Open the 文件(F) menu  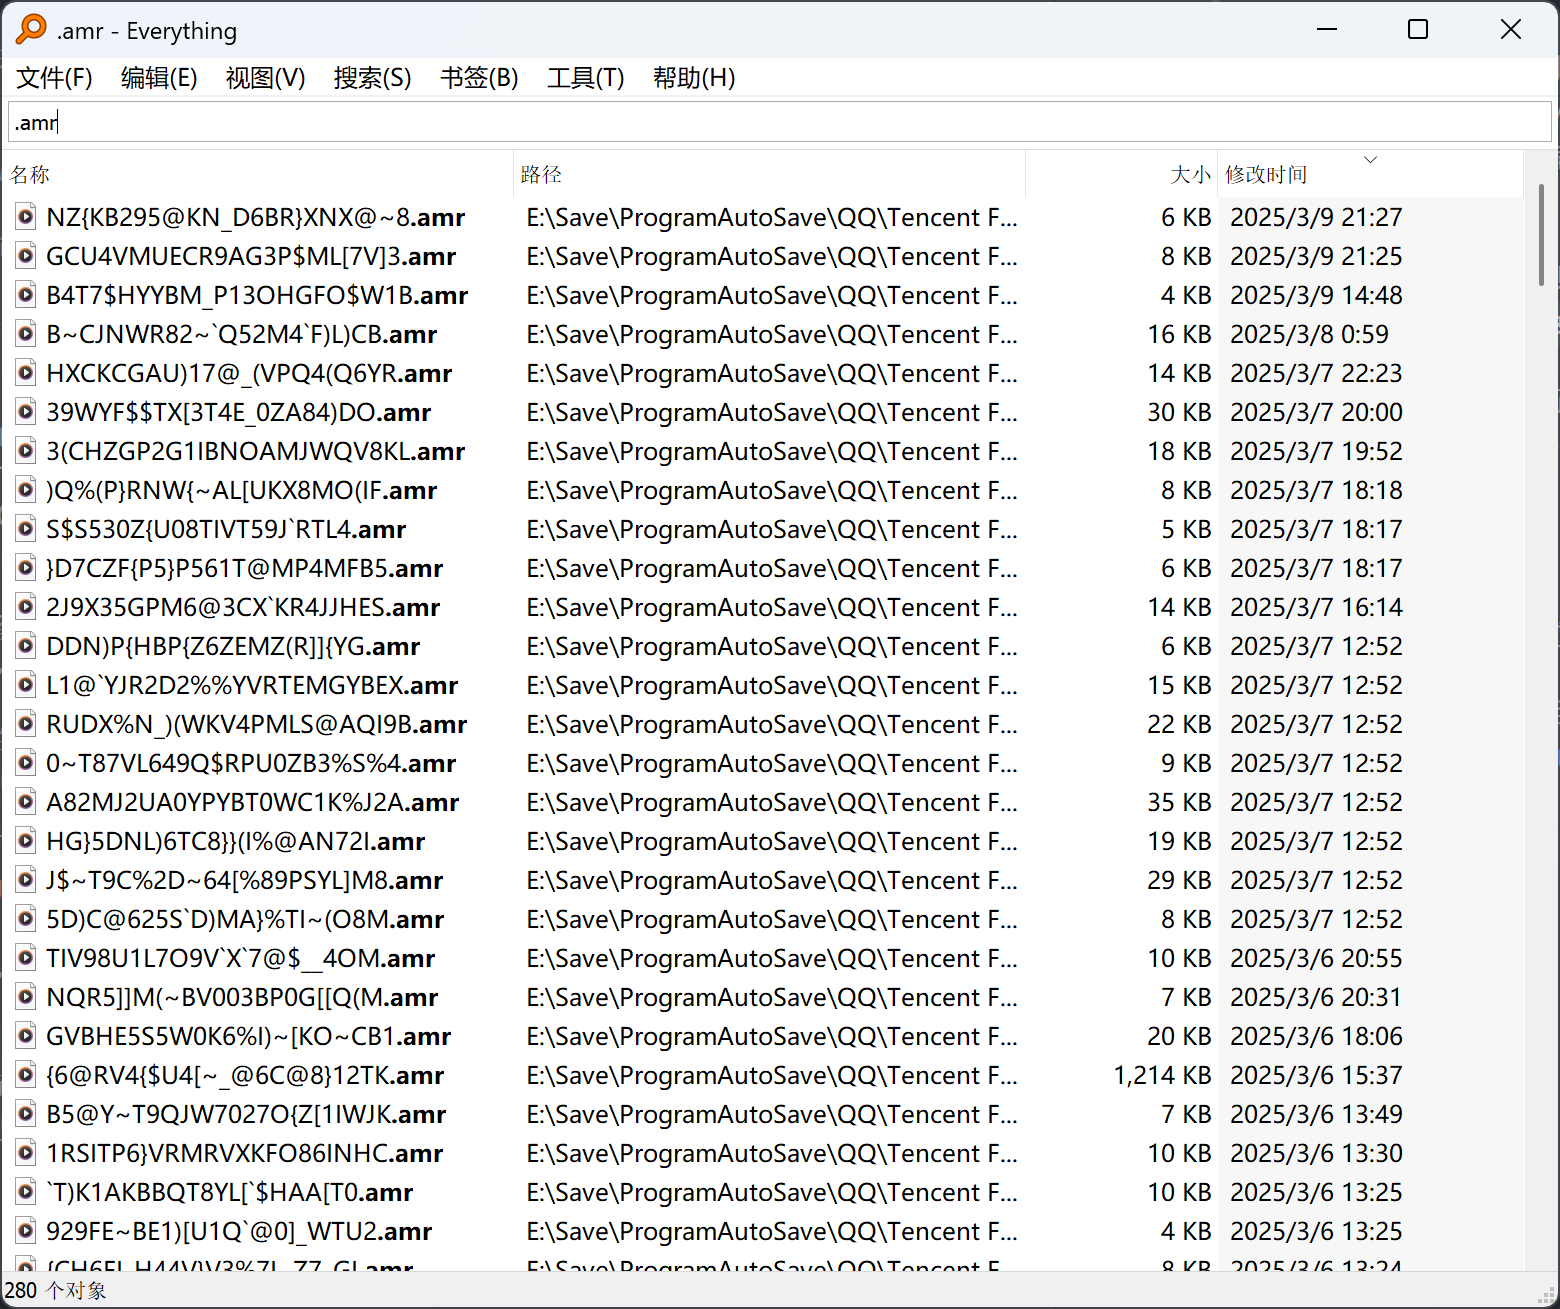(55, 78)
